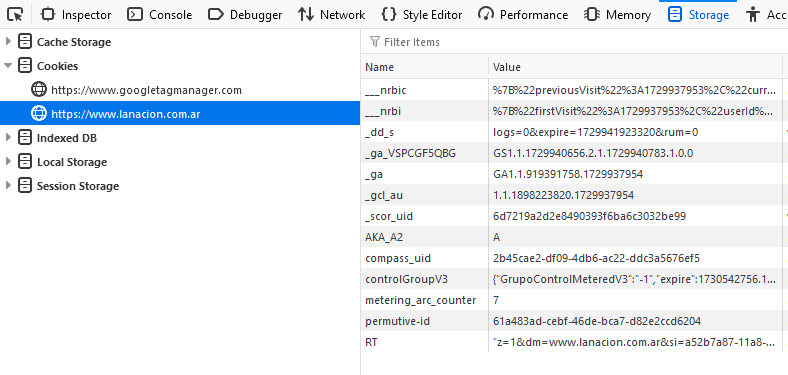Click value GA1.1.919391758.1729937954

coord(568,174)
